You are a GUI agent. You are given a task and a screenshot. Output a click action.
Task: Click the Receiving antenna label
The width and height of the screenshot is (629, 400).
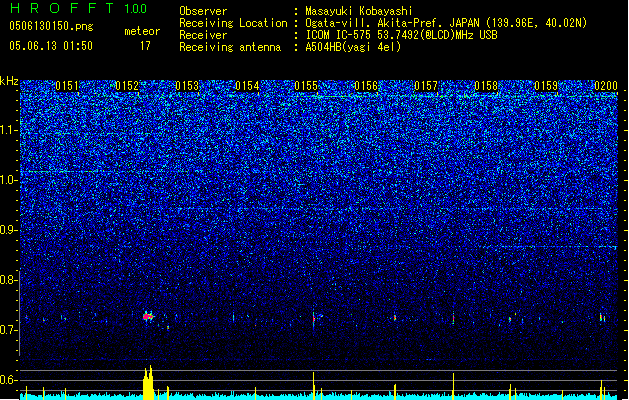230,47
